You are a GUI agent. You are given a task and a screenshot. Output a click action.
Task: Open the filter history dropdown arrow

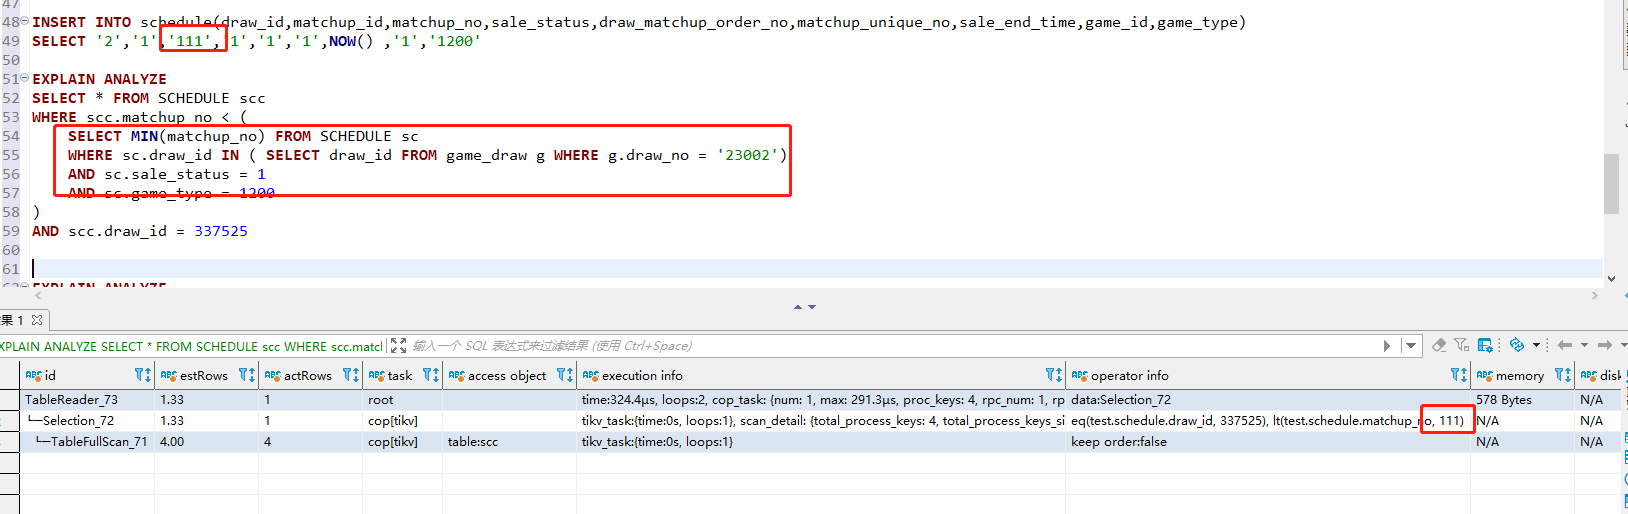pos(1411,346)
